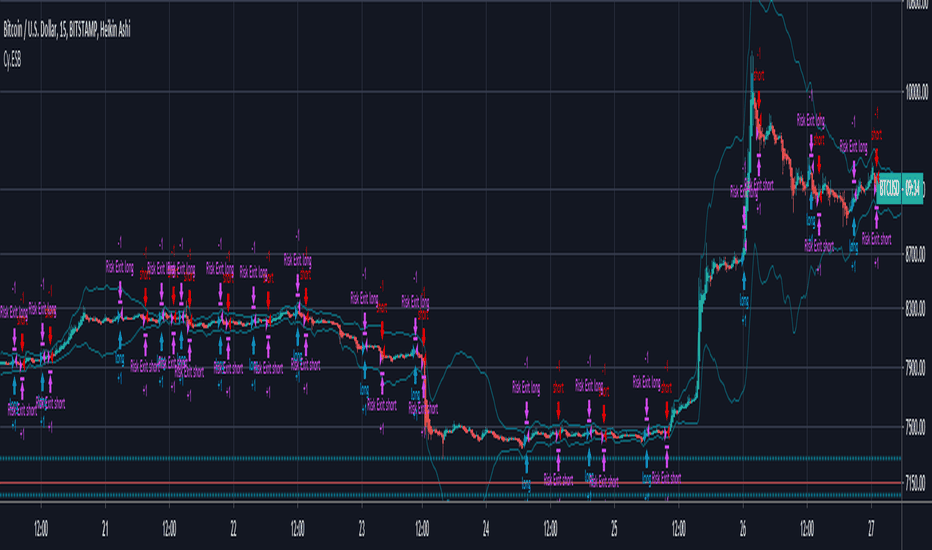The width and height of the screenshot is (932, 550).
Task: Click the 8700.00 price axis label
Action: [916, 254]
